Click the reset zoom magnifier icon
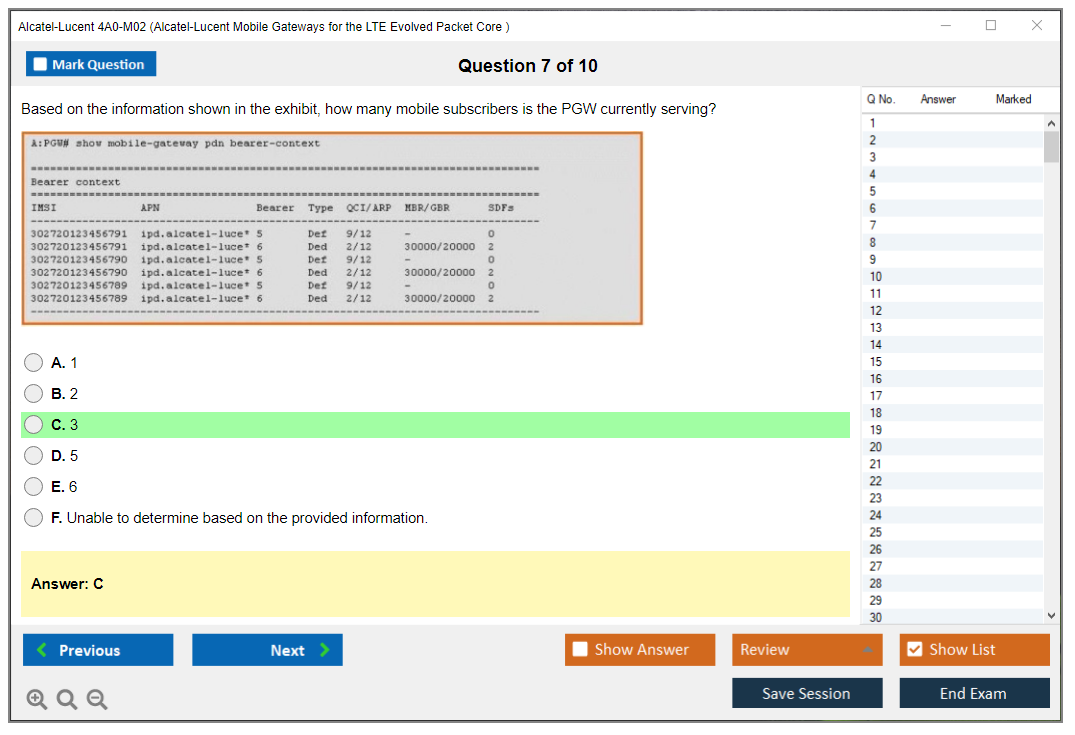This screenshot has width=1075, height=735. (x=67, y=700)
